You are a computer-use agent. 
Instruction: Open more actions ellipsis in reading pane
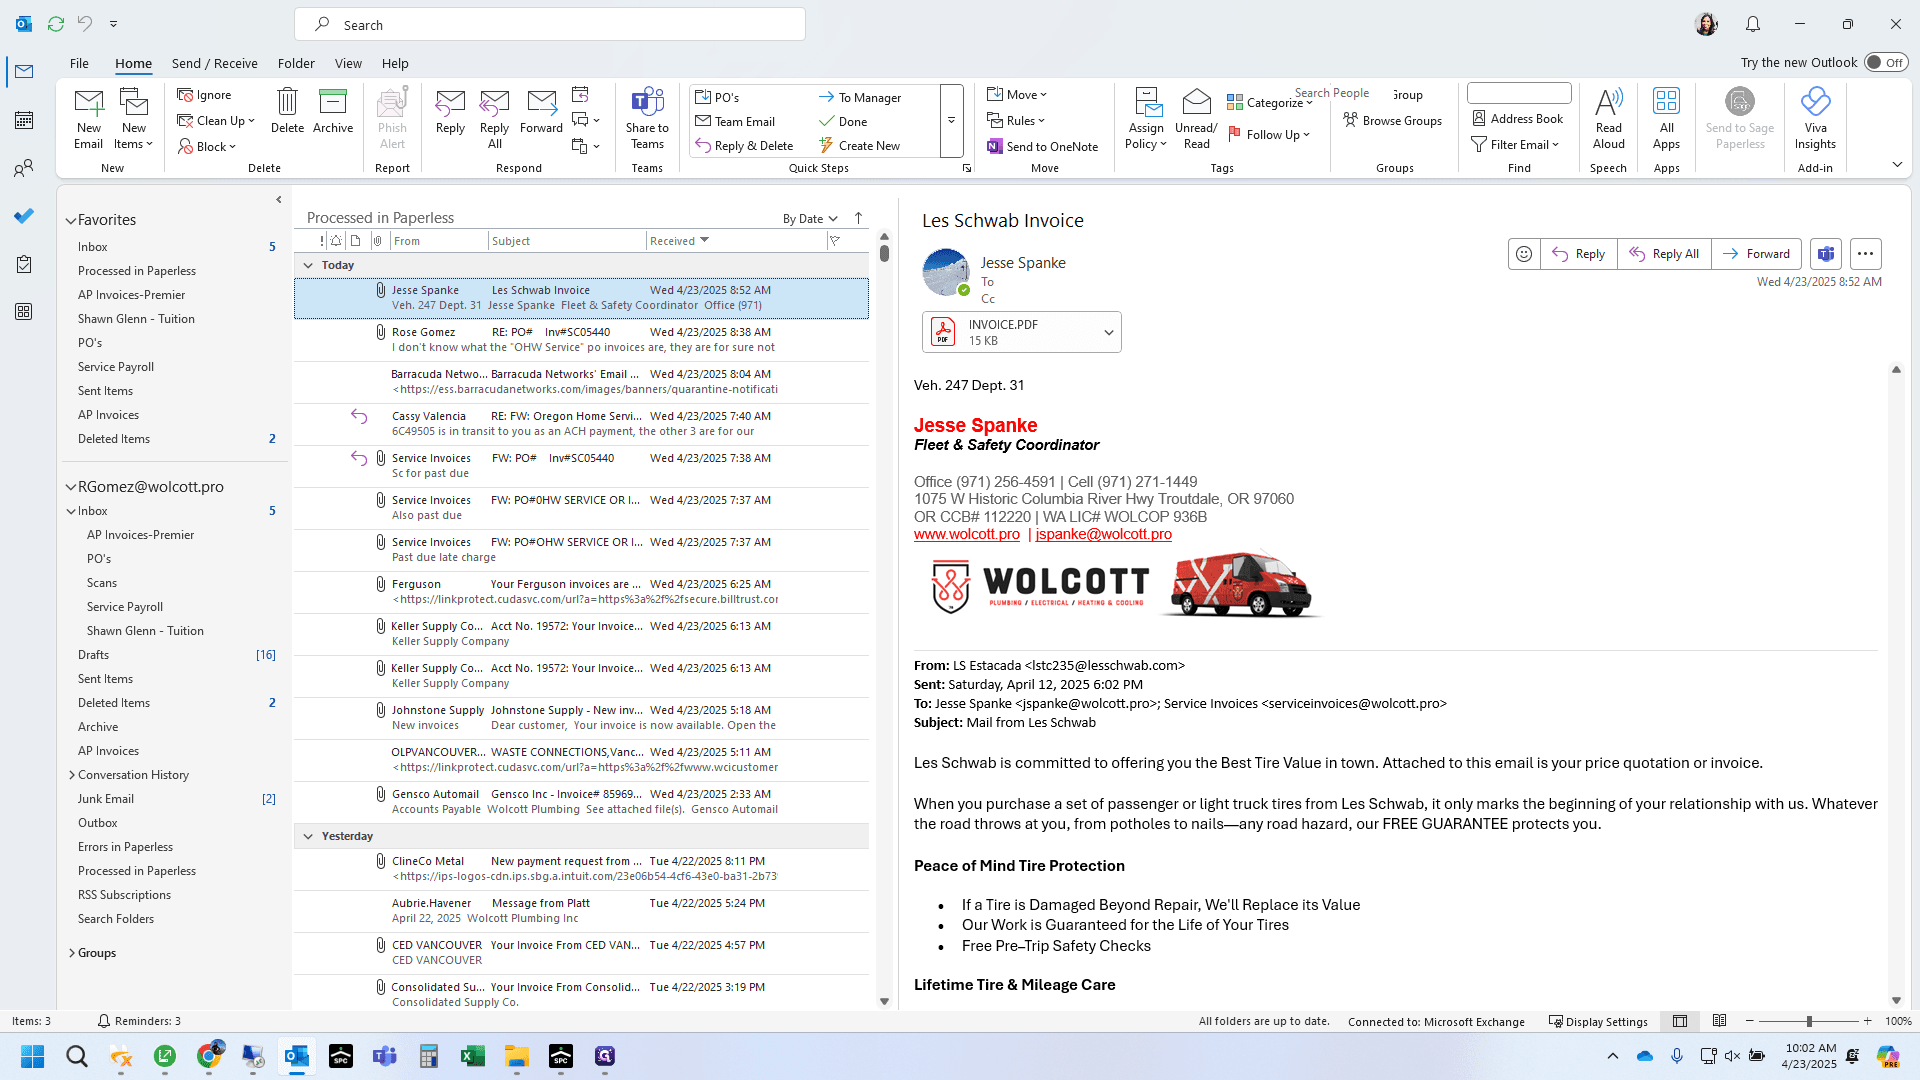tap(1865, 254)
